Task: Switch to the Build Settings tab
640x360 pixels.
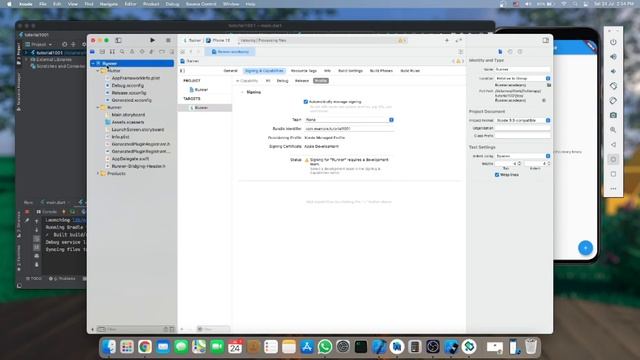Action: [350, 71]
